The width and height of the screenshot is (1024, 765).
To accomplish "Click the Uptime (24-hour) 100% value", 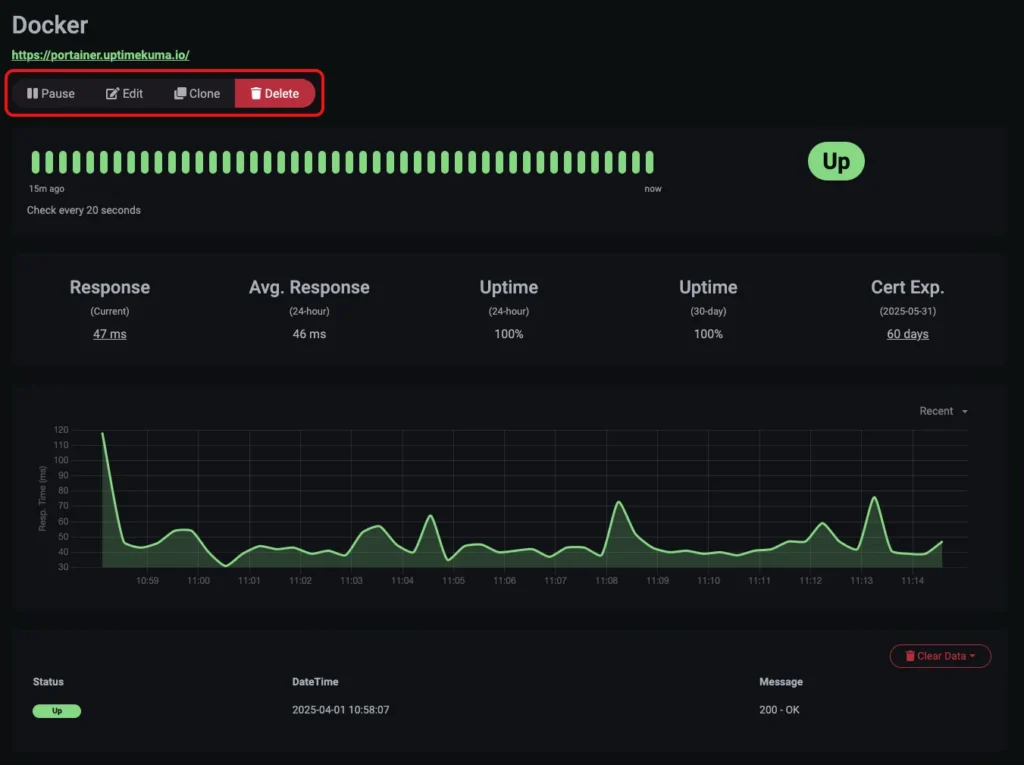I will [x=509, y=334].
